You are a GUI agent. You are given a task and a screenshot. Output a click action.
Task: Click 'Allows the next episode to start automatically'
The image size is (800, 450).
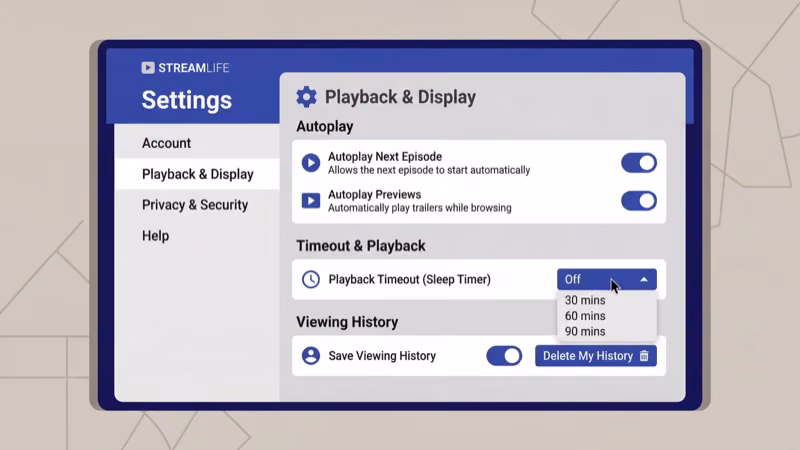pyautogui.click(x=429, y=170)
